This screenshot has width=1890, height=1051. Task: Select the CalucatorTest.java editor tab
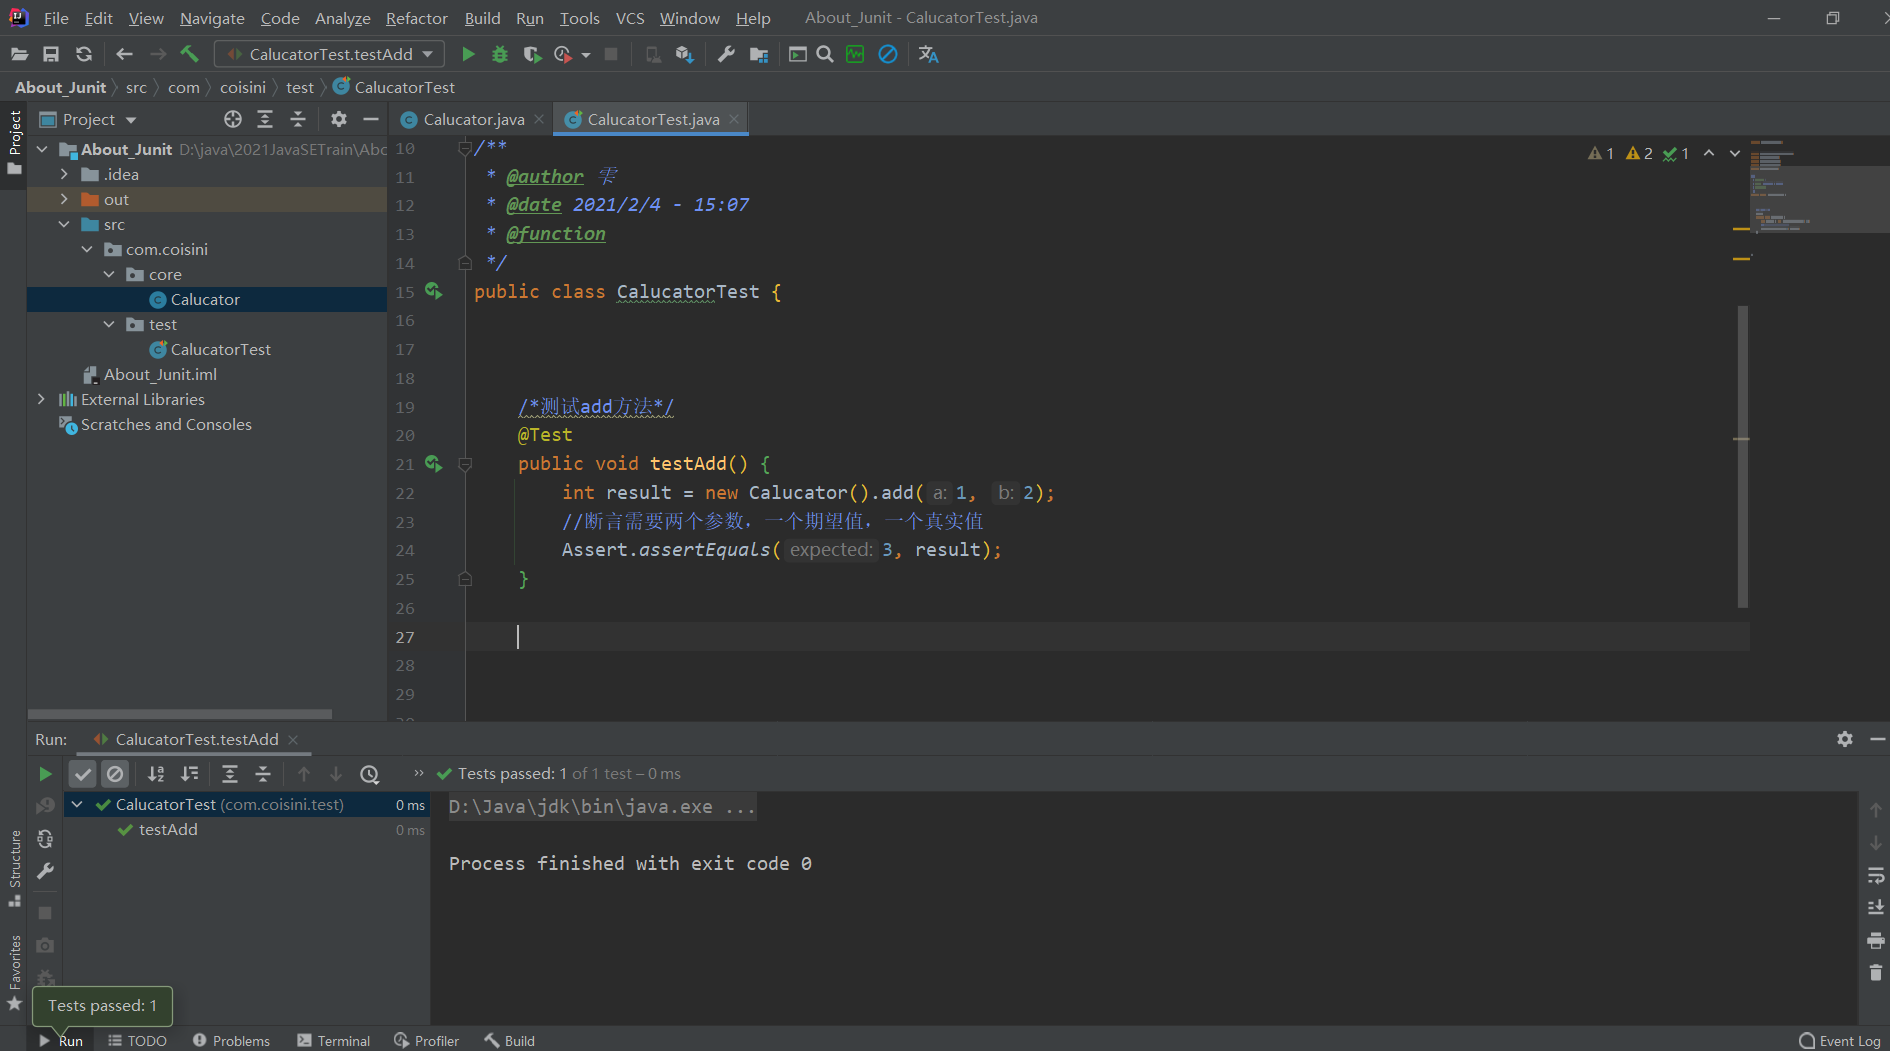653,119
